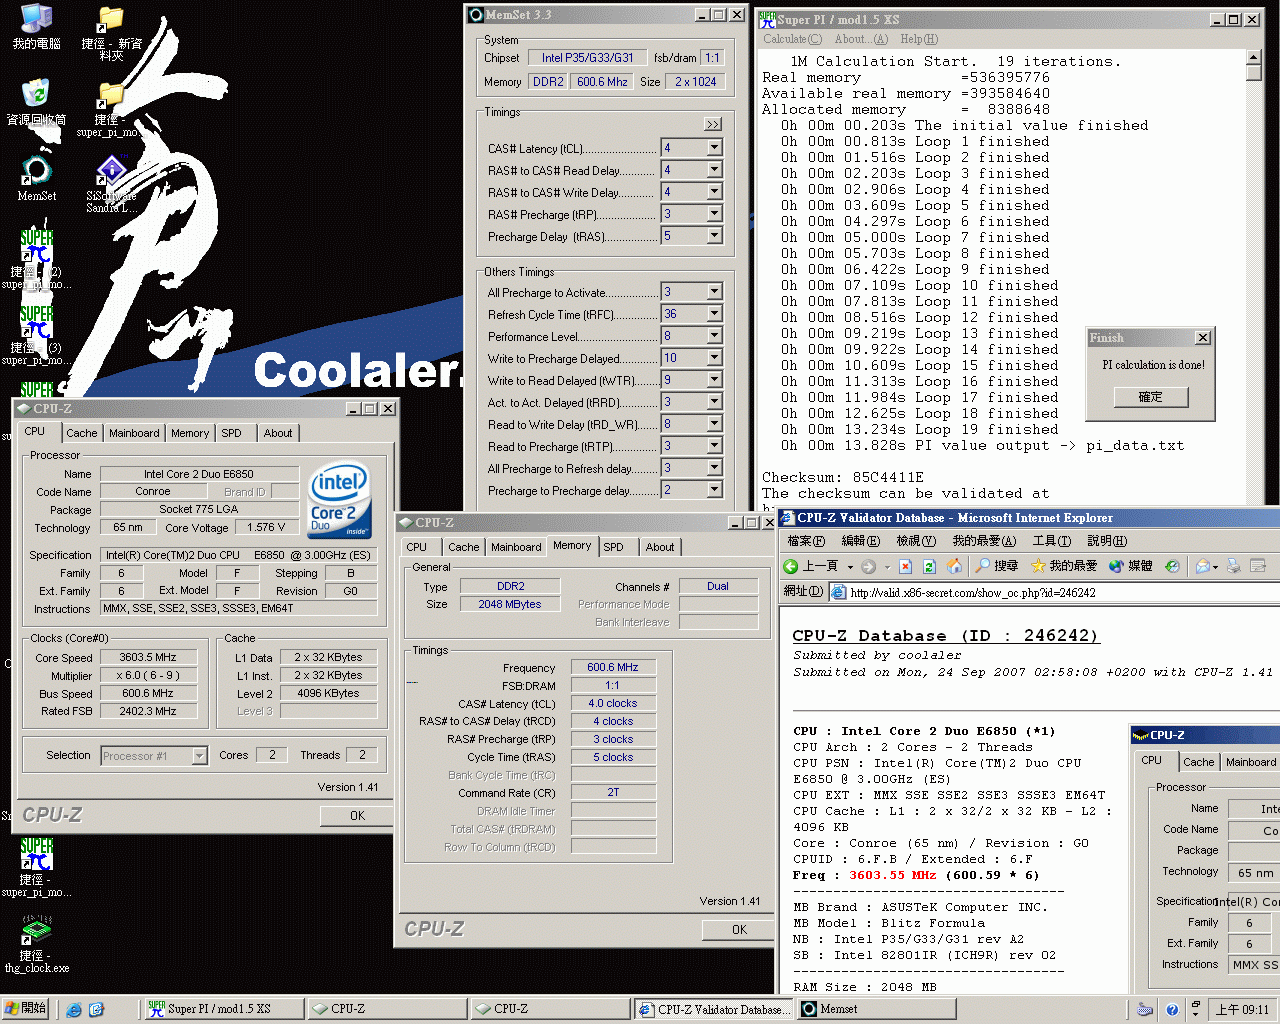Click the Intel Core 2 Duo logo
Viewport: 1280px width, 1024px height.
339,498
